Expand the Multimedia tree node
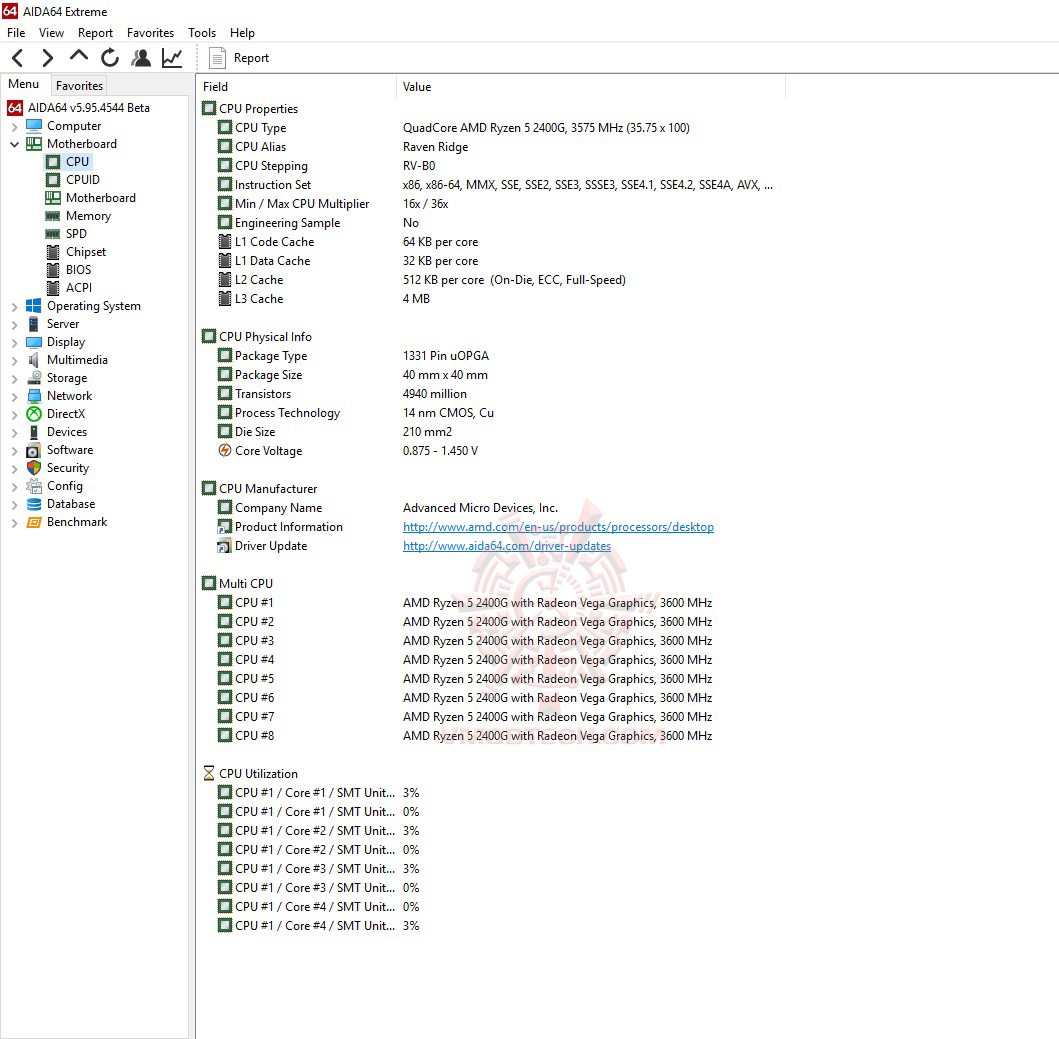This screenshot has height=1039, width=1059. (x=14, y=360)
